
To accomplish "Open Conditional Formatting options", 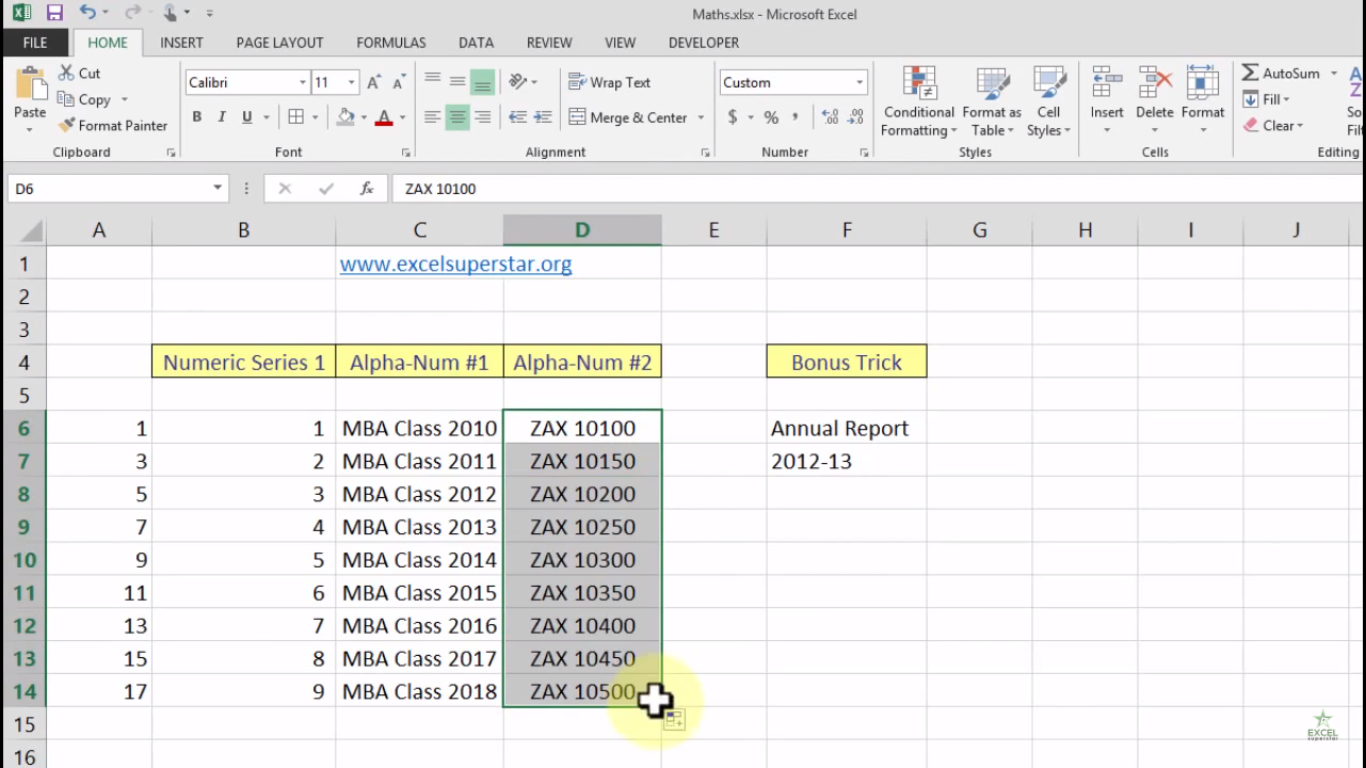I will click(x=917, y=100).
